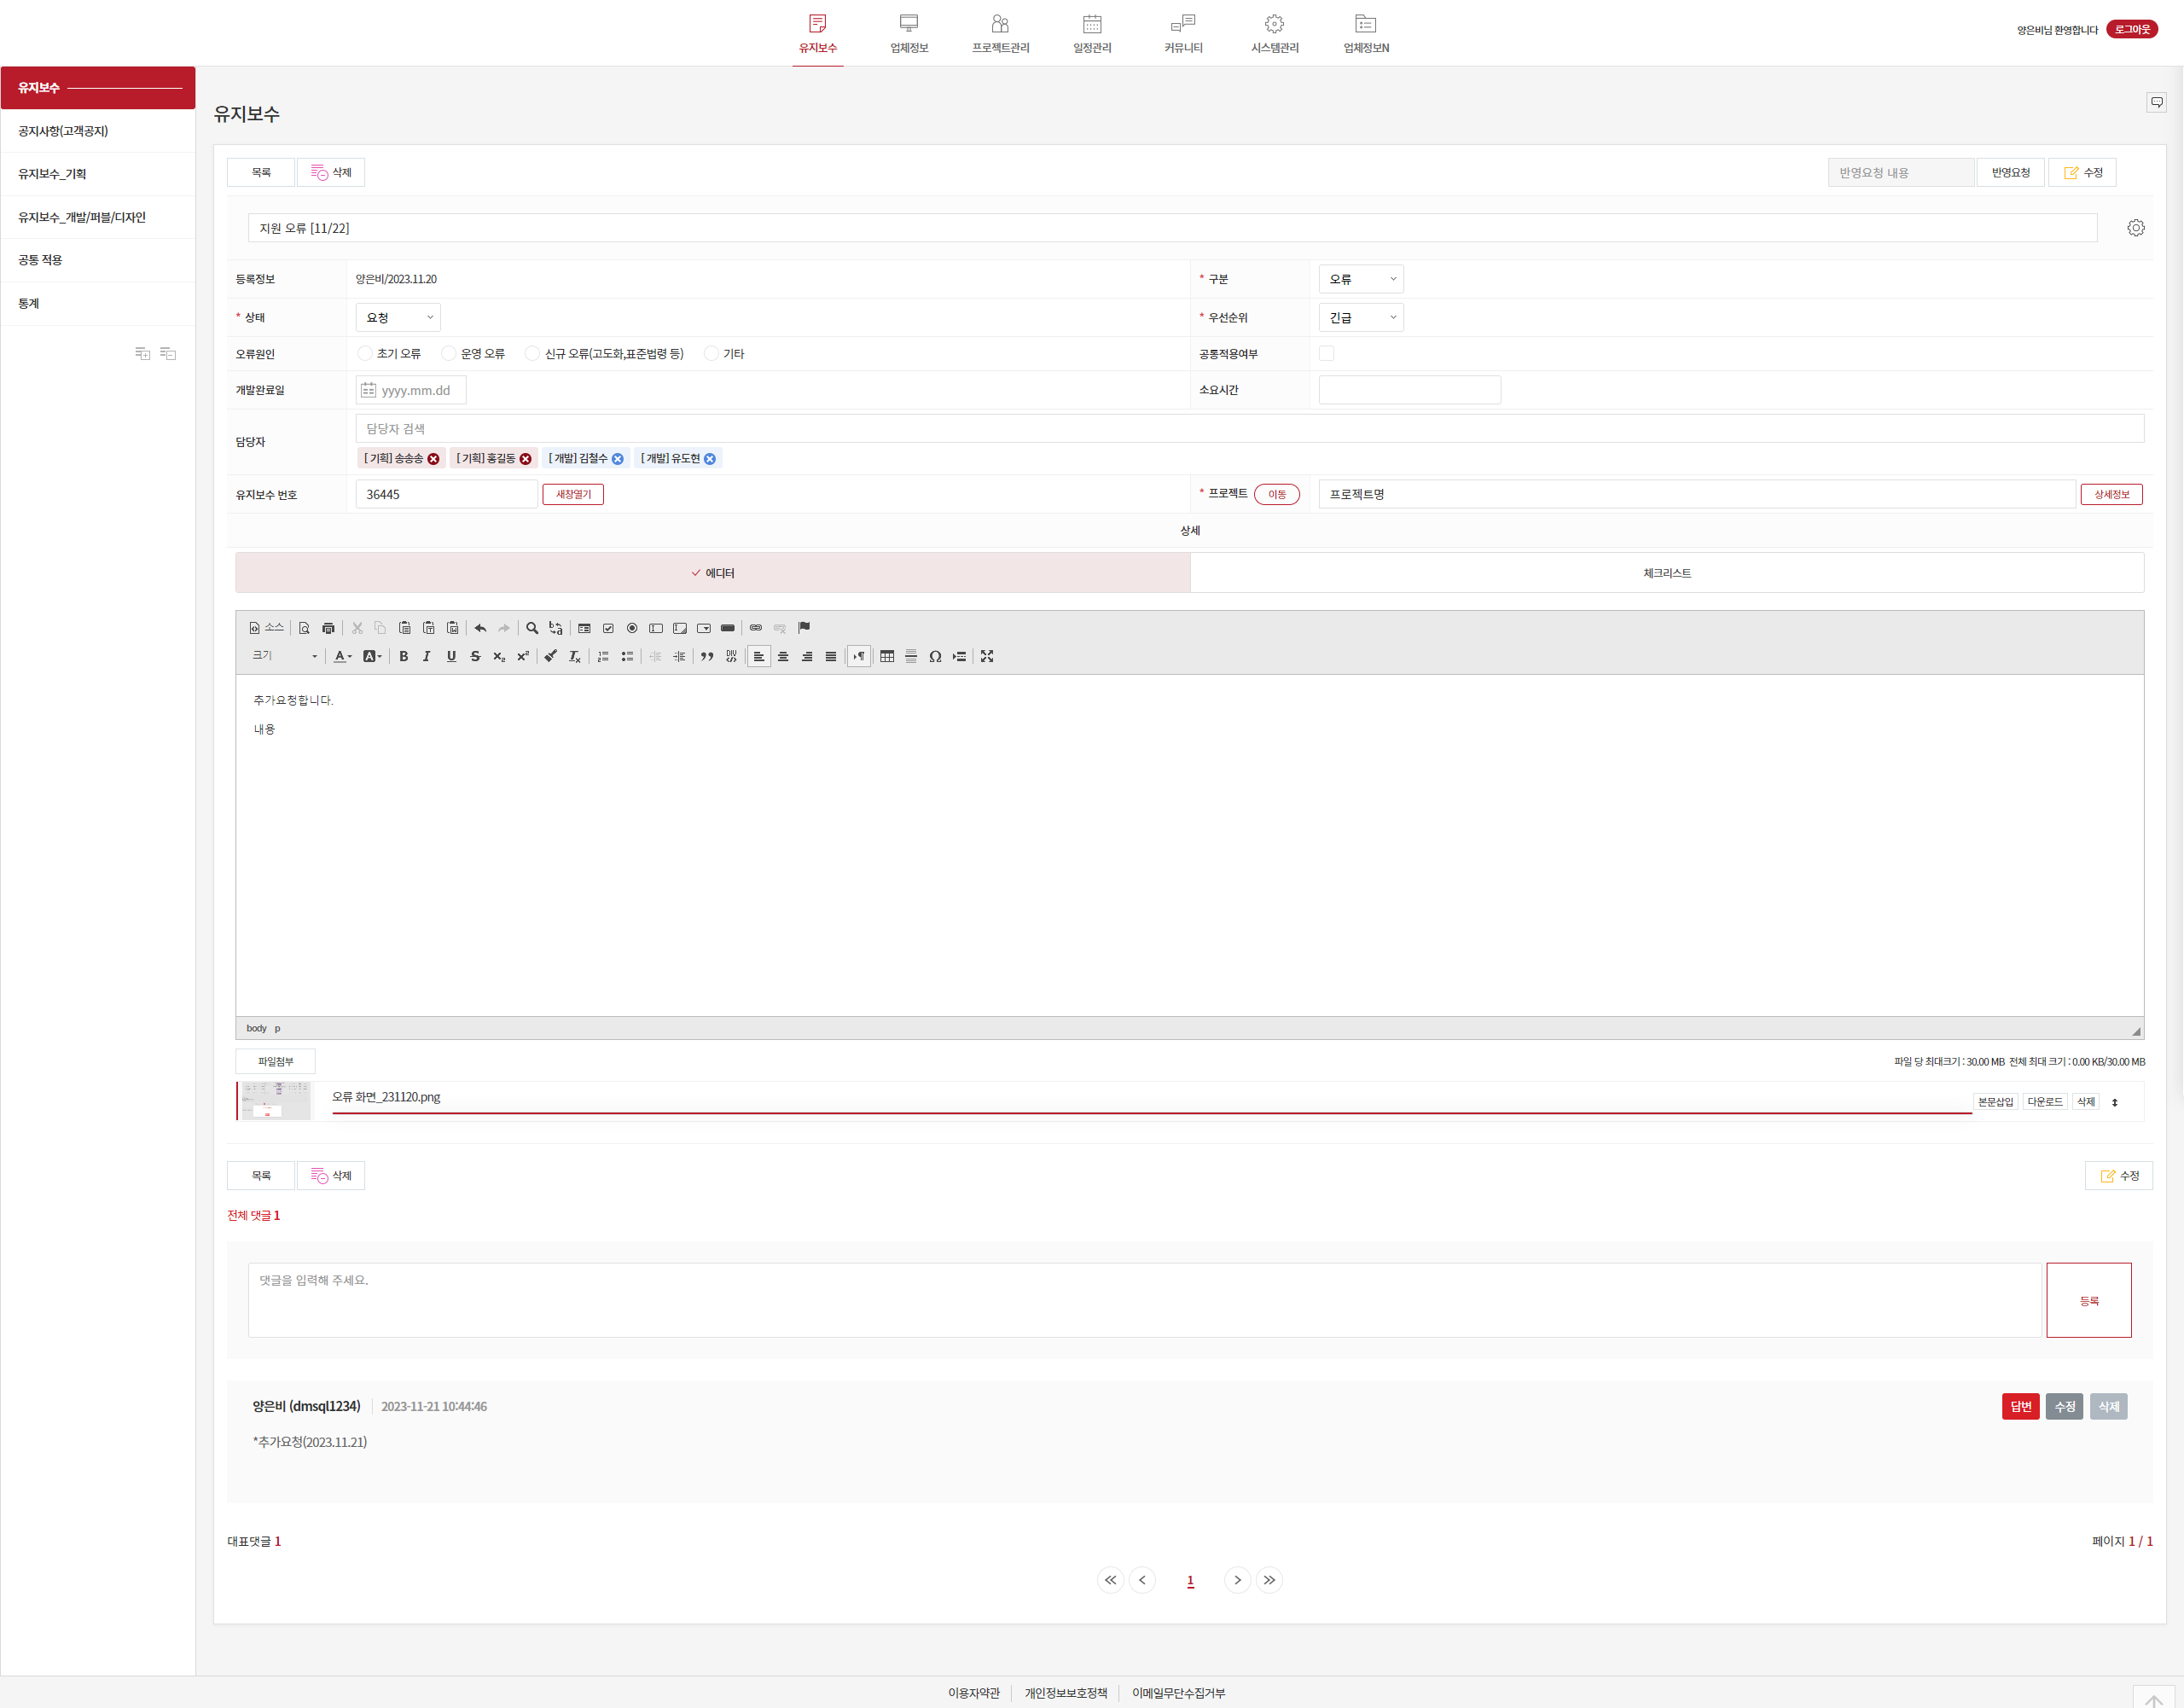Screen dimensions: 2184x1708
Task: Select the 초기 오류 radio button
Action: [365, 354]
